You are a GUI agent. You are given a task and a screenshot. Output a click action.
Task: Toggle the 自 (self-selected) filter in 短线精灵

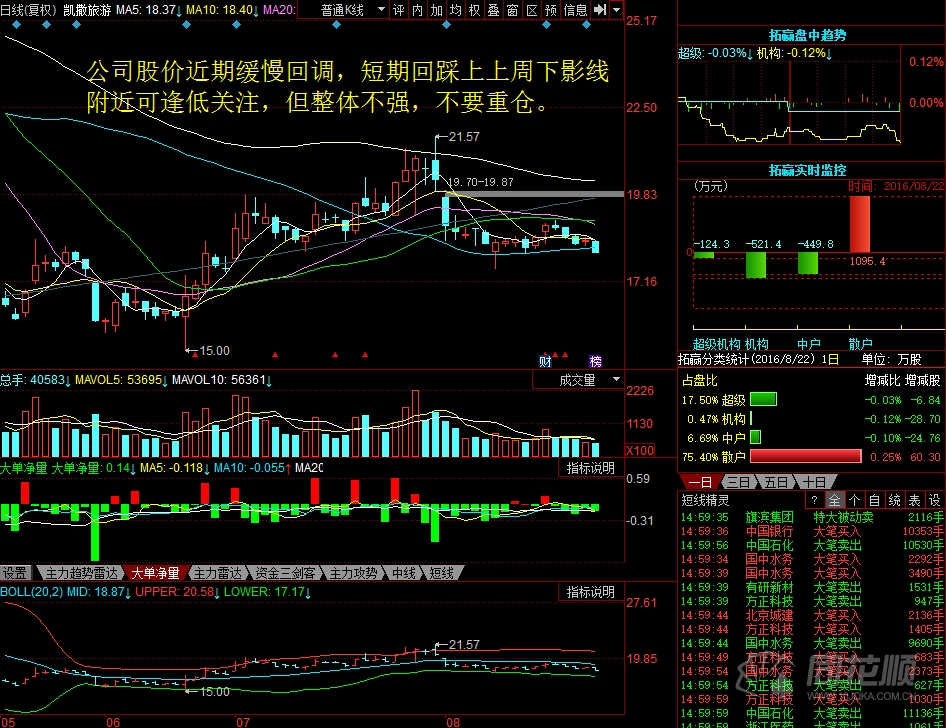[x=874, y=500]
